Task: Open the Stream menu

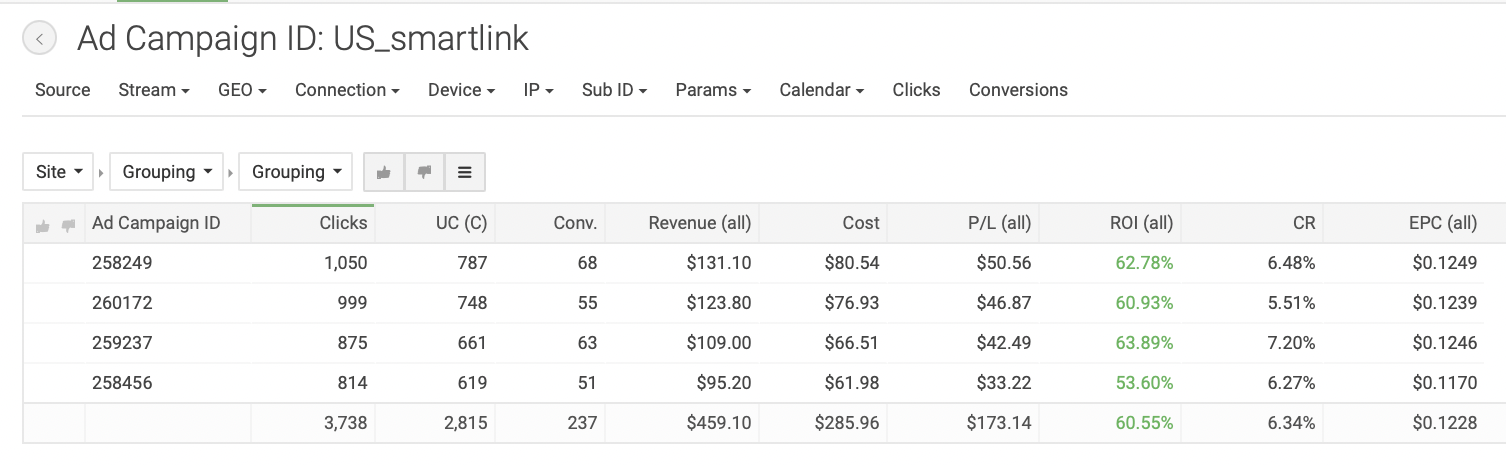Action: tap(154, 90)
